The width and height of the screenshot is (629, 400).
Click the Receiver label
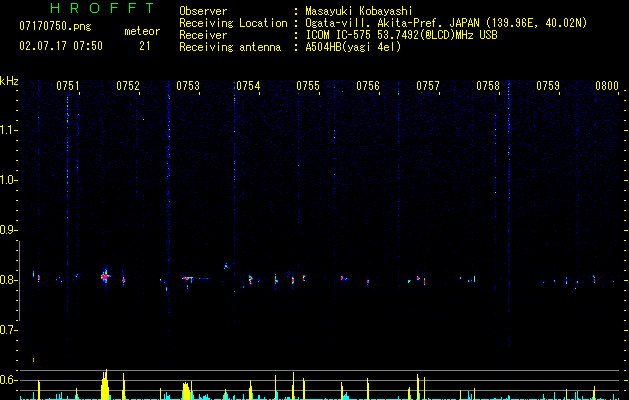coord(203,35)
